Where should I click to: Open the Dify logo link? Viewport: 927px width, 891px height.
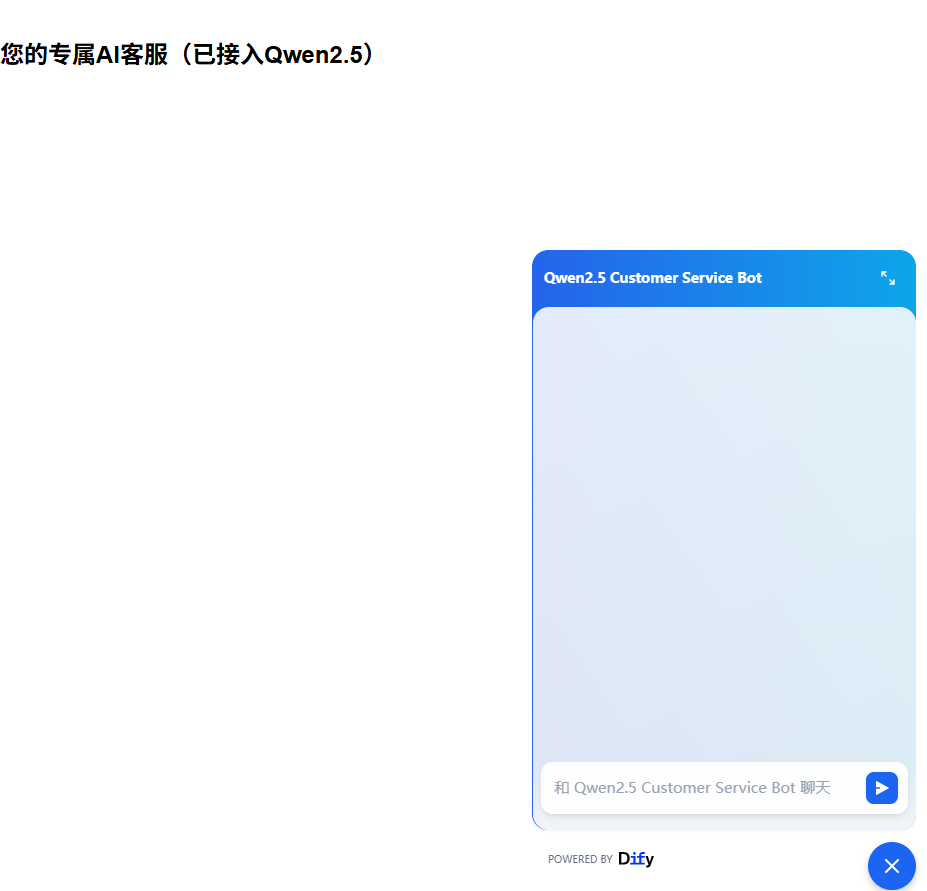(x=636, y=858)
